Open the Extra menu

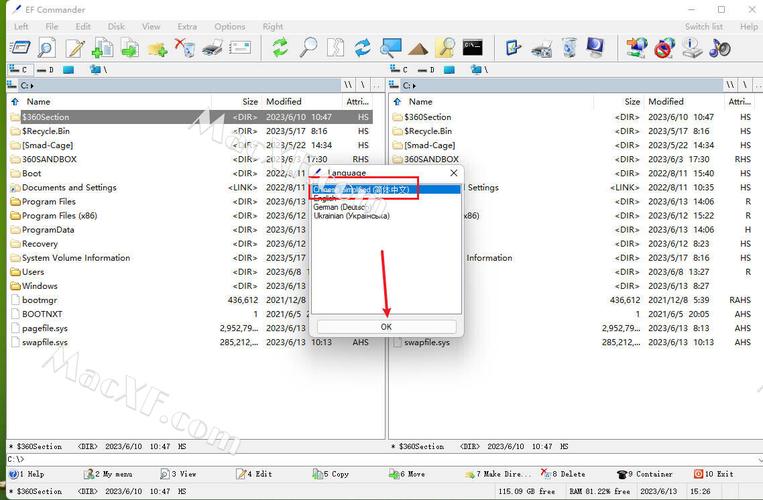coord(187,27)
